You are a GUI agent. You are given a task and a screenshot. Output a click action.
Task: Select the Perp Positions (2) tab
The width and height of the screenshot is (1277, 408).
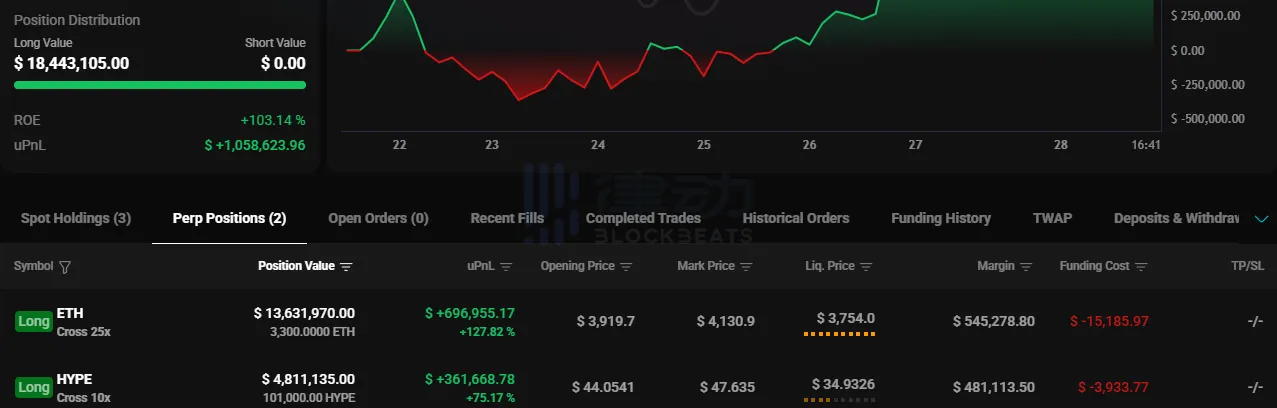(x=229, y=218)
